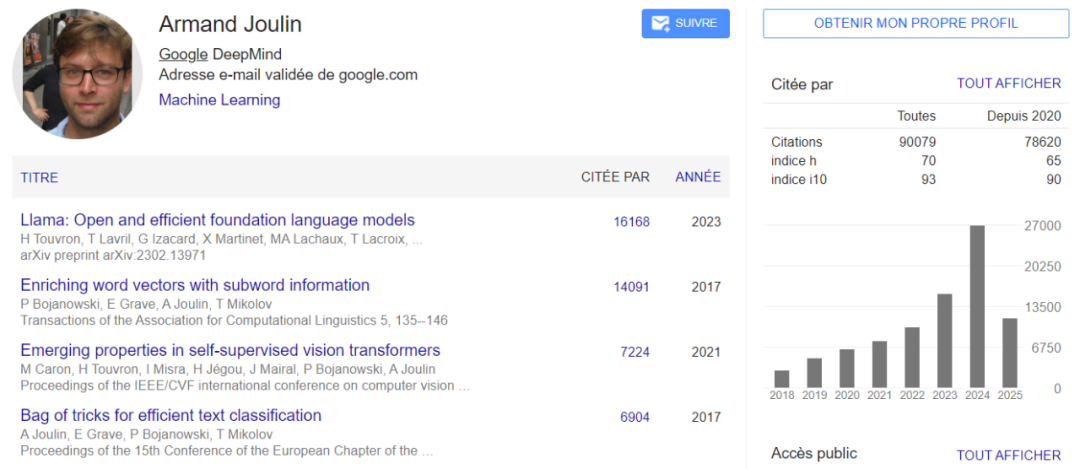View the 16168 citations of Llama paper
The image size is (1080, 469).
631,222
